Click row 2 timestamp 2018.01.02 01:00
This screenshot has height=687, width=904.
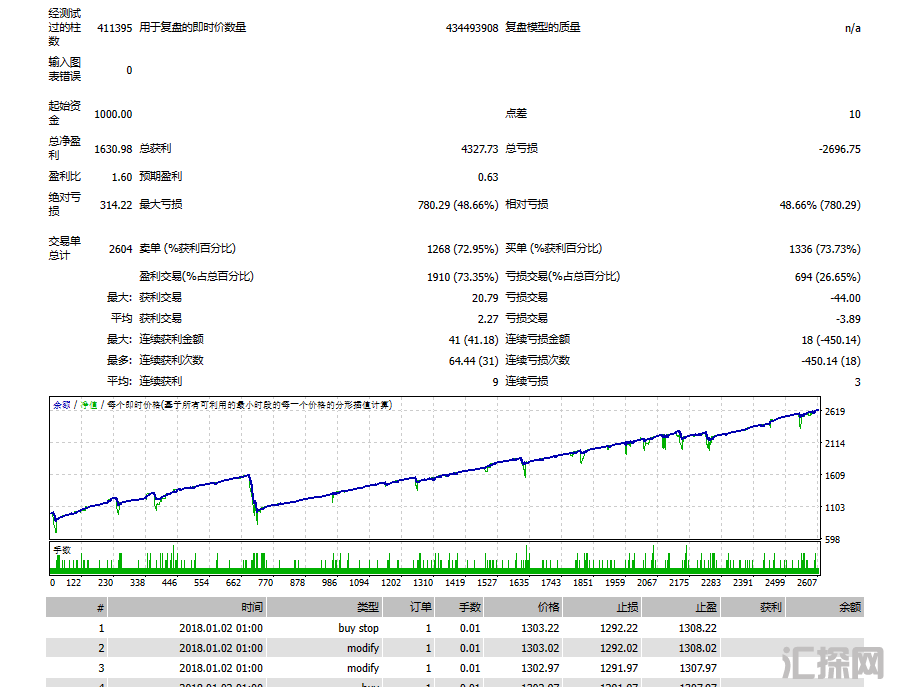click(221, 648)
